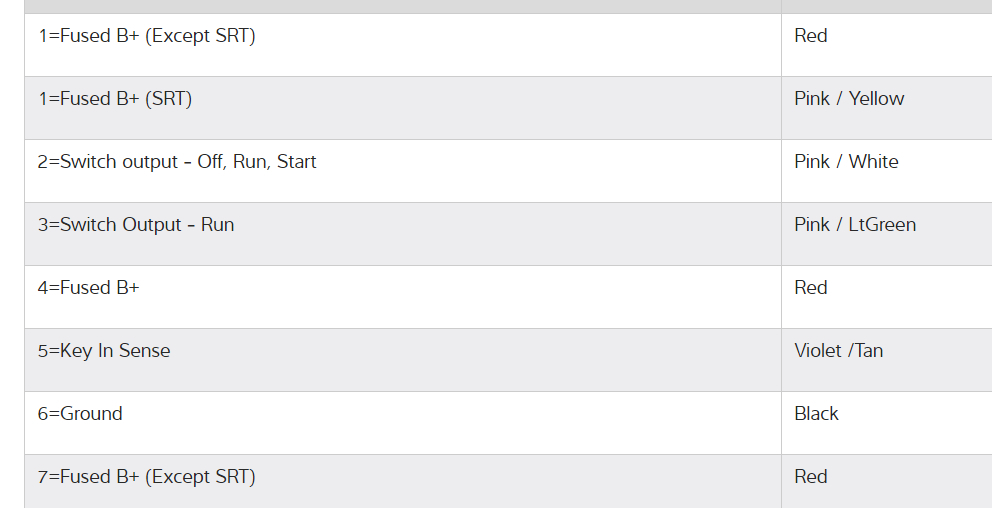The width and height of the screenshot is (992, 516).
Task: Click the word "Start" in the pin 2 description
Action: click(296, 162)
